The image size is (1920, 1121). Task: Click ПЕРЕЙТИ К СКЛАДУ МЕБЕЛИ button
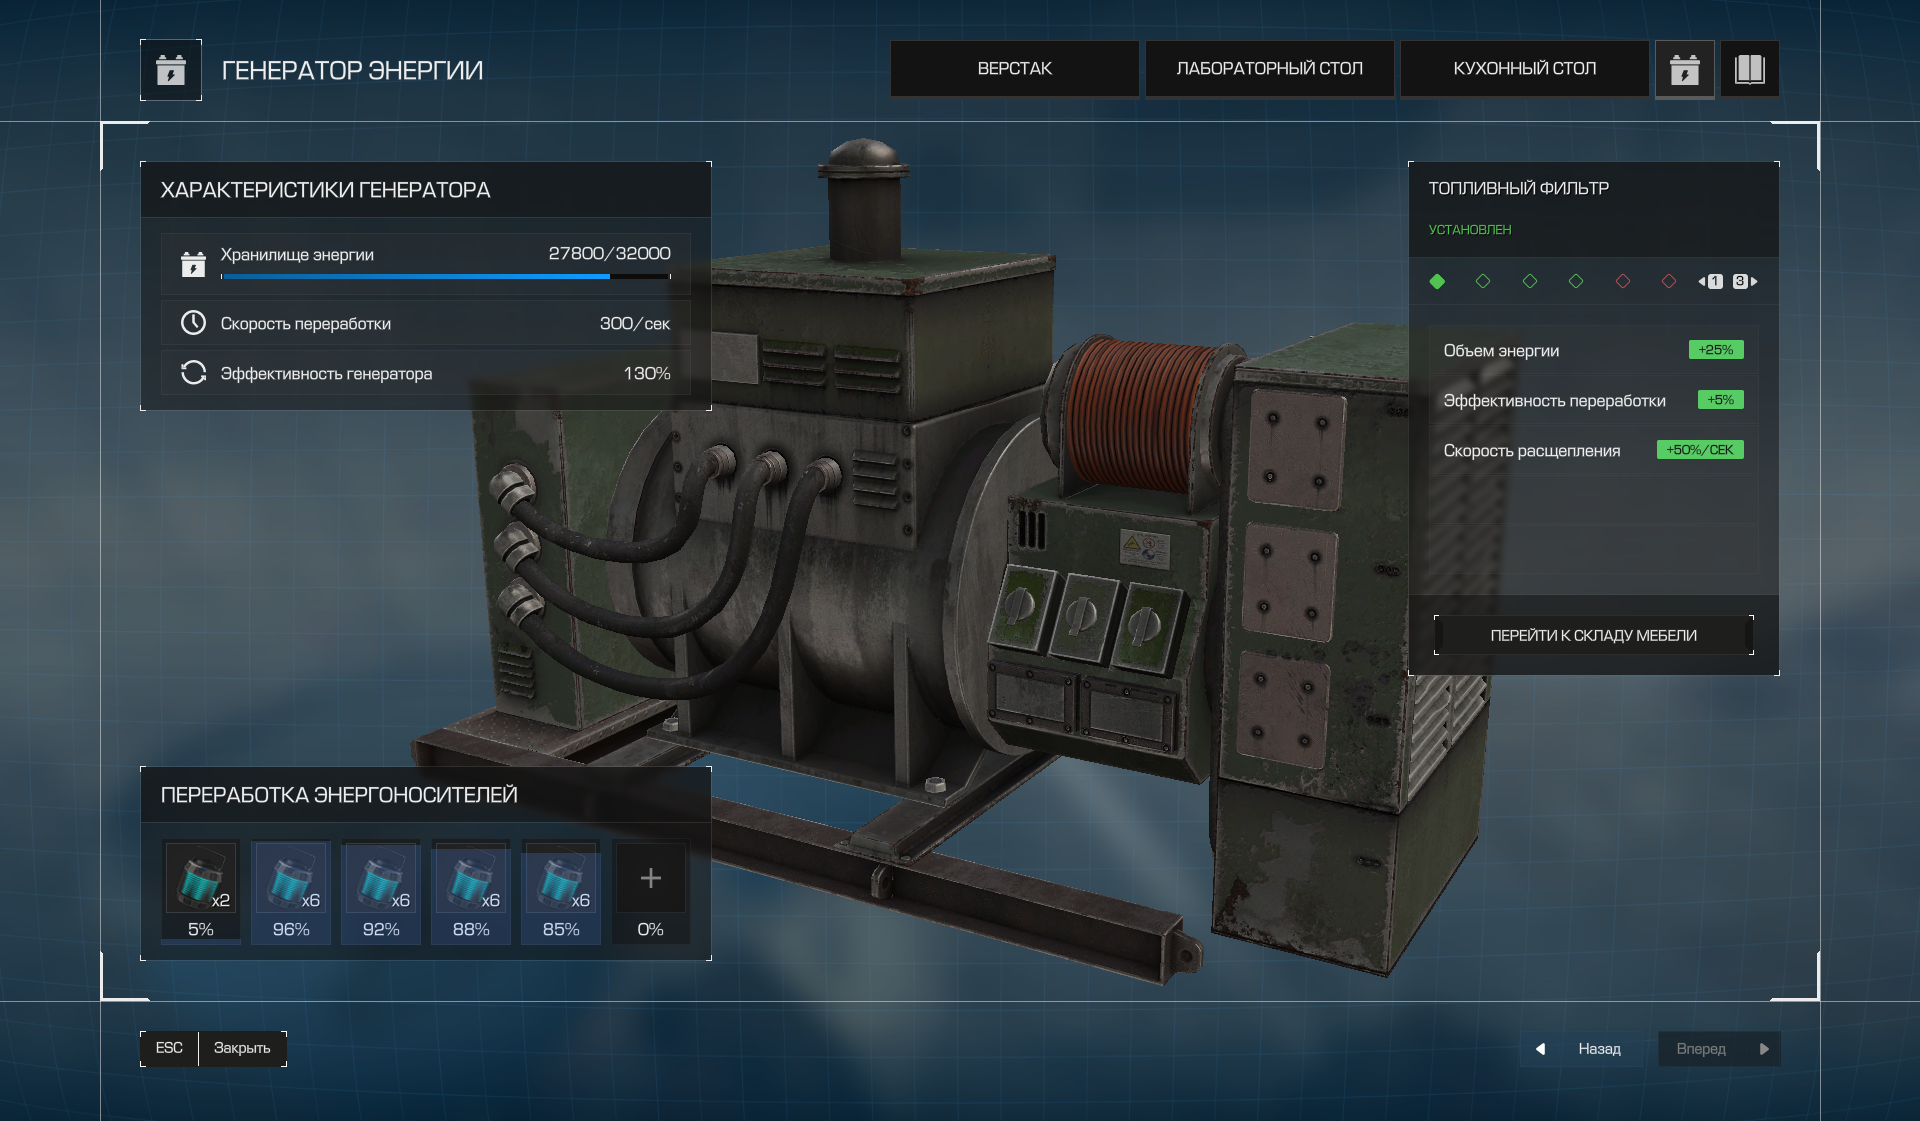click(x=1593, y=635)
